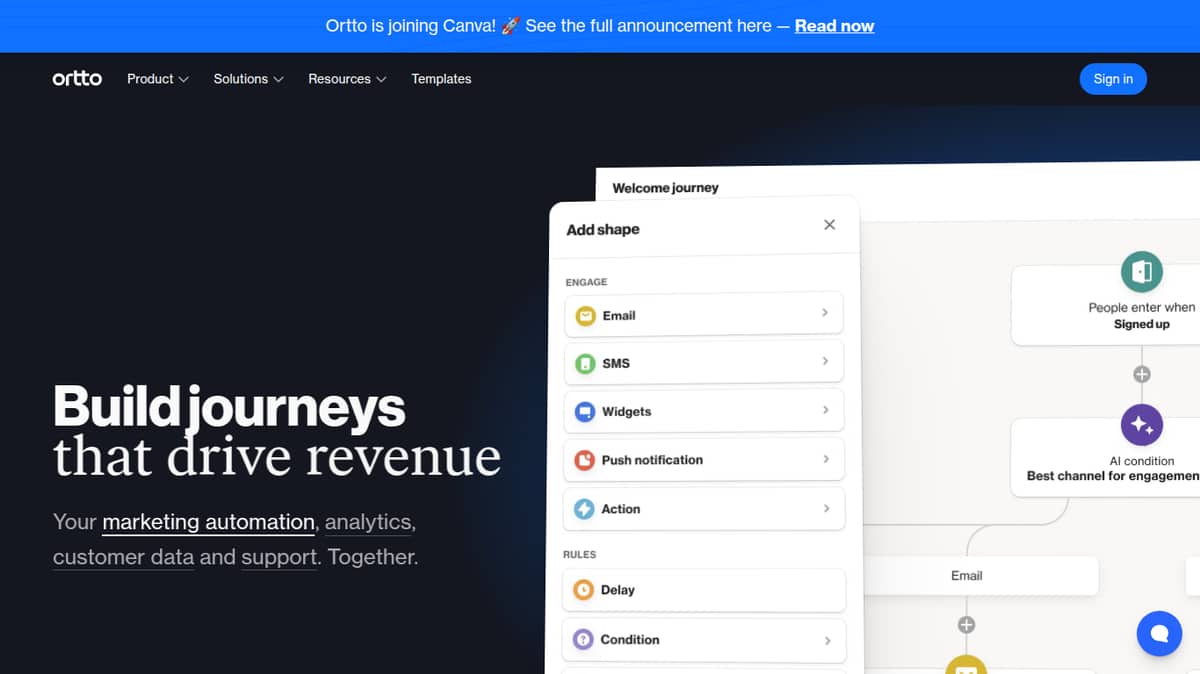The height and width of the screenshot is (674, 1200).
Task: Click the ENGAGE section label
Action: pos(586,282)
